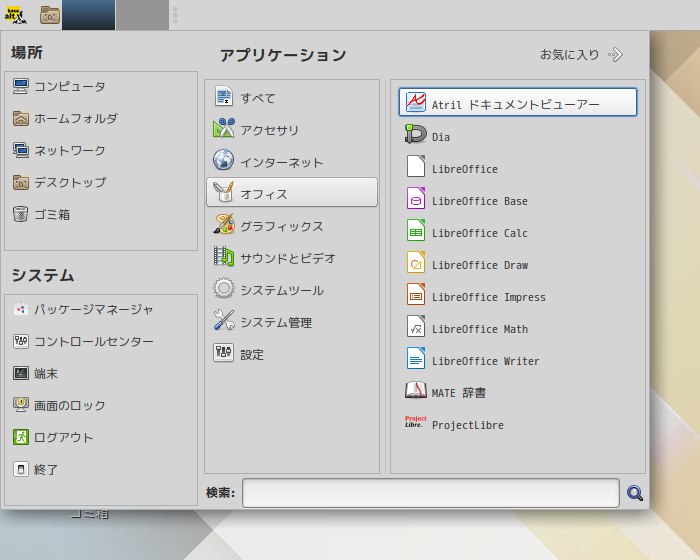
Task: Click the alt menu launcher icon in panel
Action: click(16, 15)
